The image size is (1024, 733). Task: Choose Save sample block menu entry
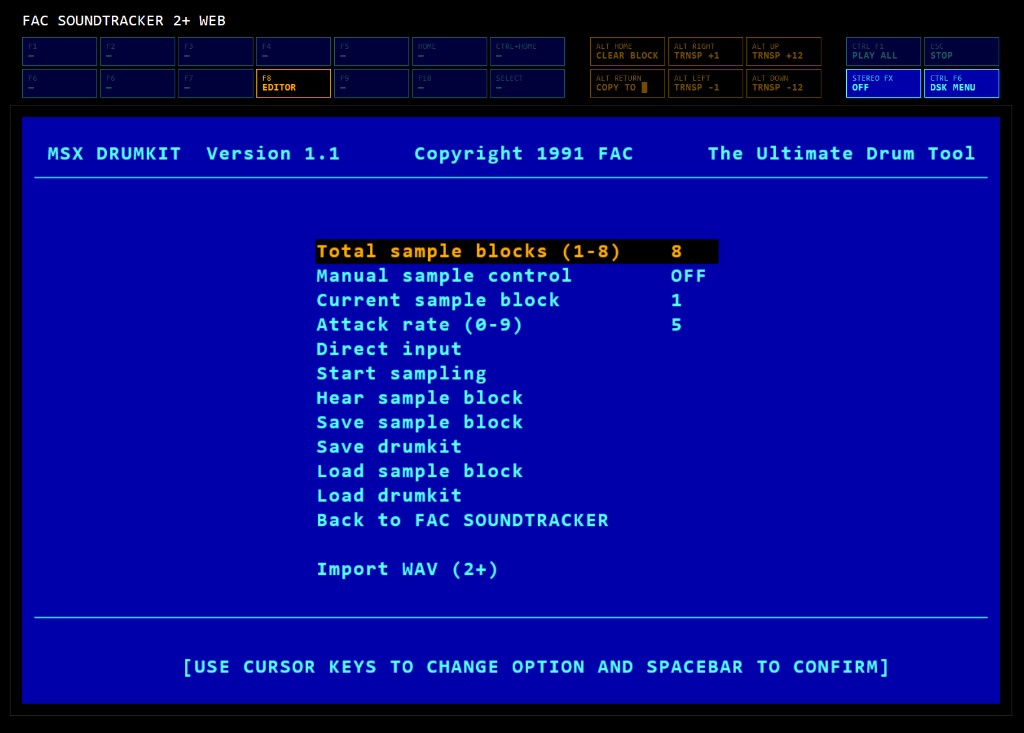coord(420,423)
